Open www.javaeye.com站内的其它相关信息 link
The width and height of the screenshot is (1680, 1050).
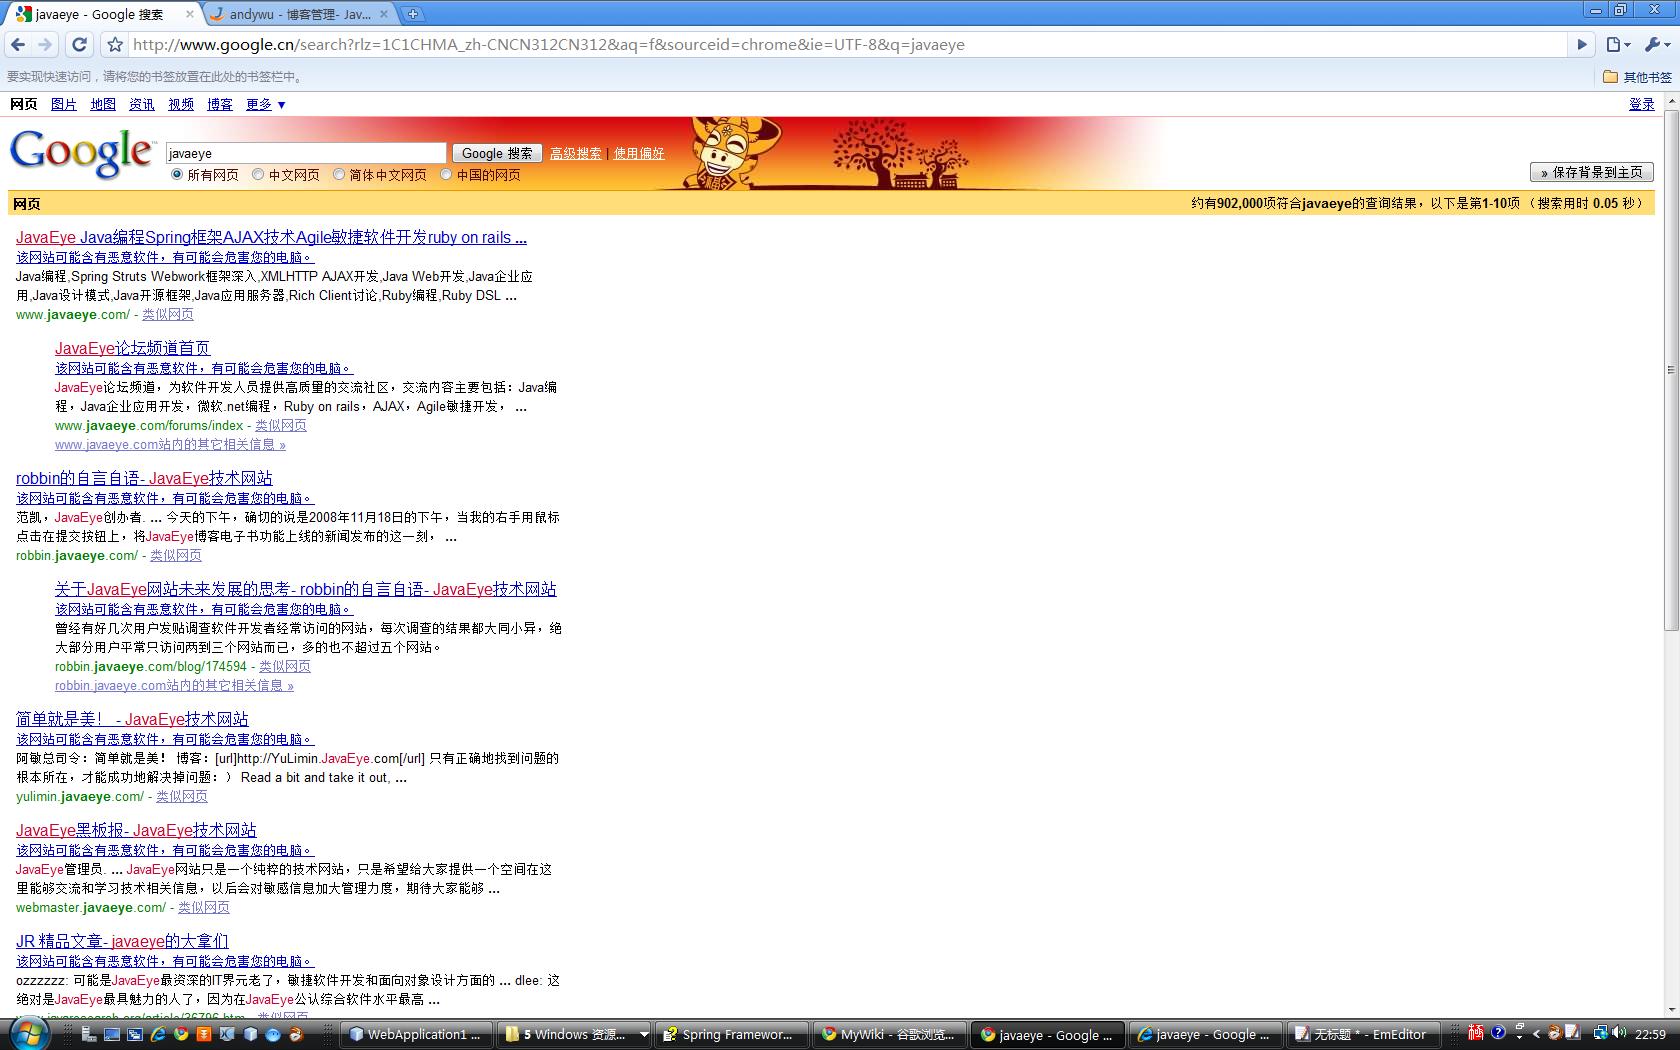(170, 444)
